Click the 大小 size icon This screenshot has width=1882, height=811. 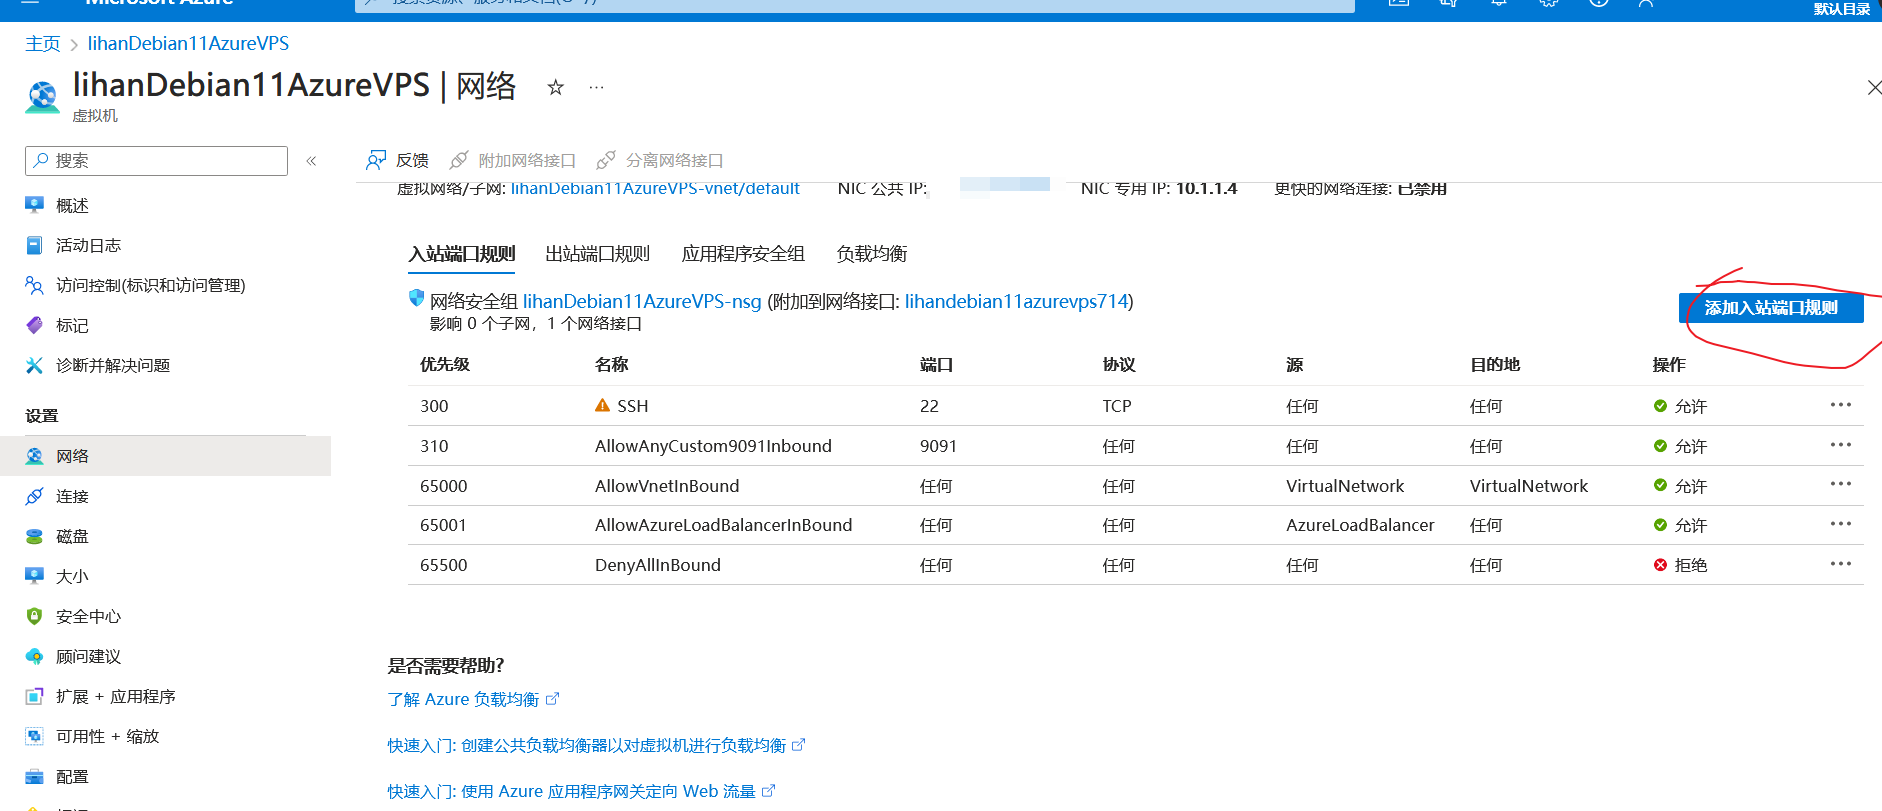[34, 576]
